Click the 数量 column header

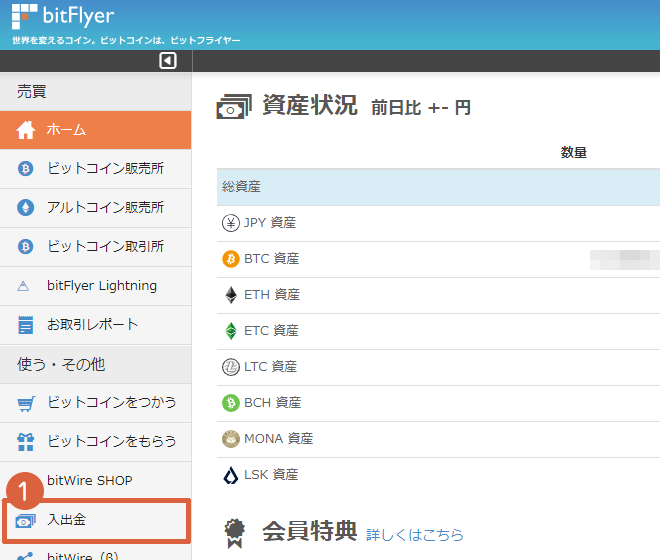[x=573, y=152]
